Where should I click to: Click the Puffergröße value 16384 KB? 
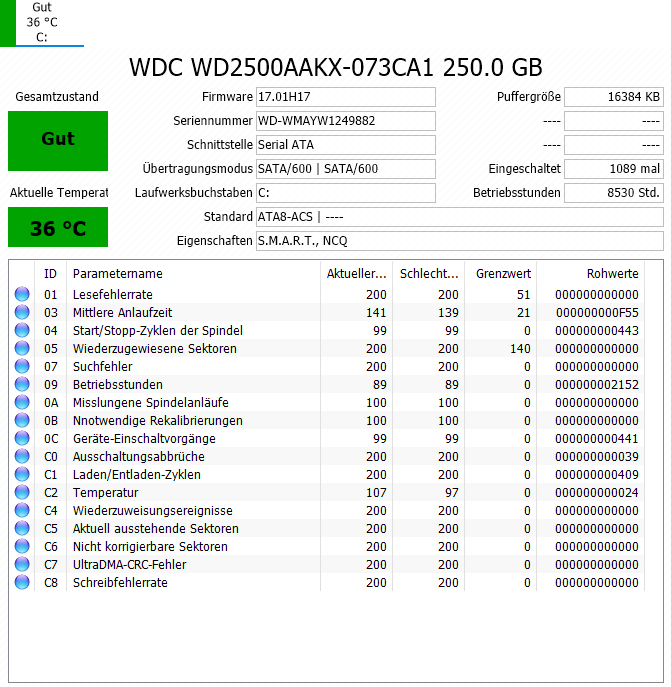tap(614, 97)
